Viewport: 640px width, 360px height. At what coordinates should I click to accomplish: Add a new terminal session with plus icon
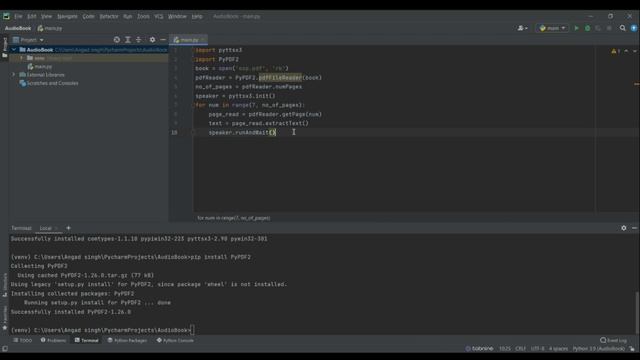68,228
